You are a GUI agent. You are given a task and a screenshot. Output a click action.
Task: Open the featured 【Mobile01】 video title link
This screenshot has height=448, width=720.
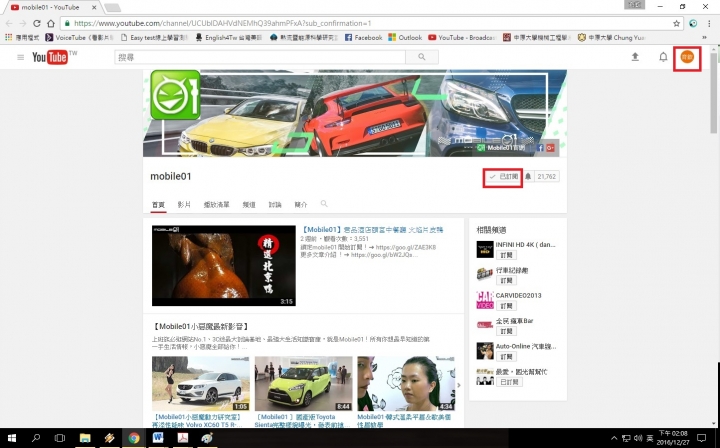372,230
